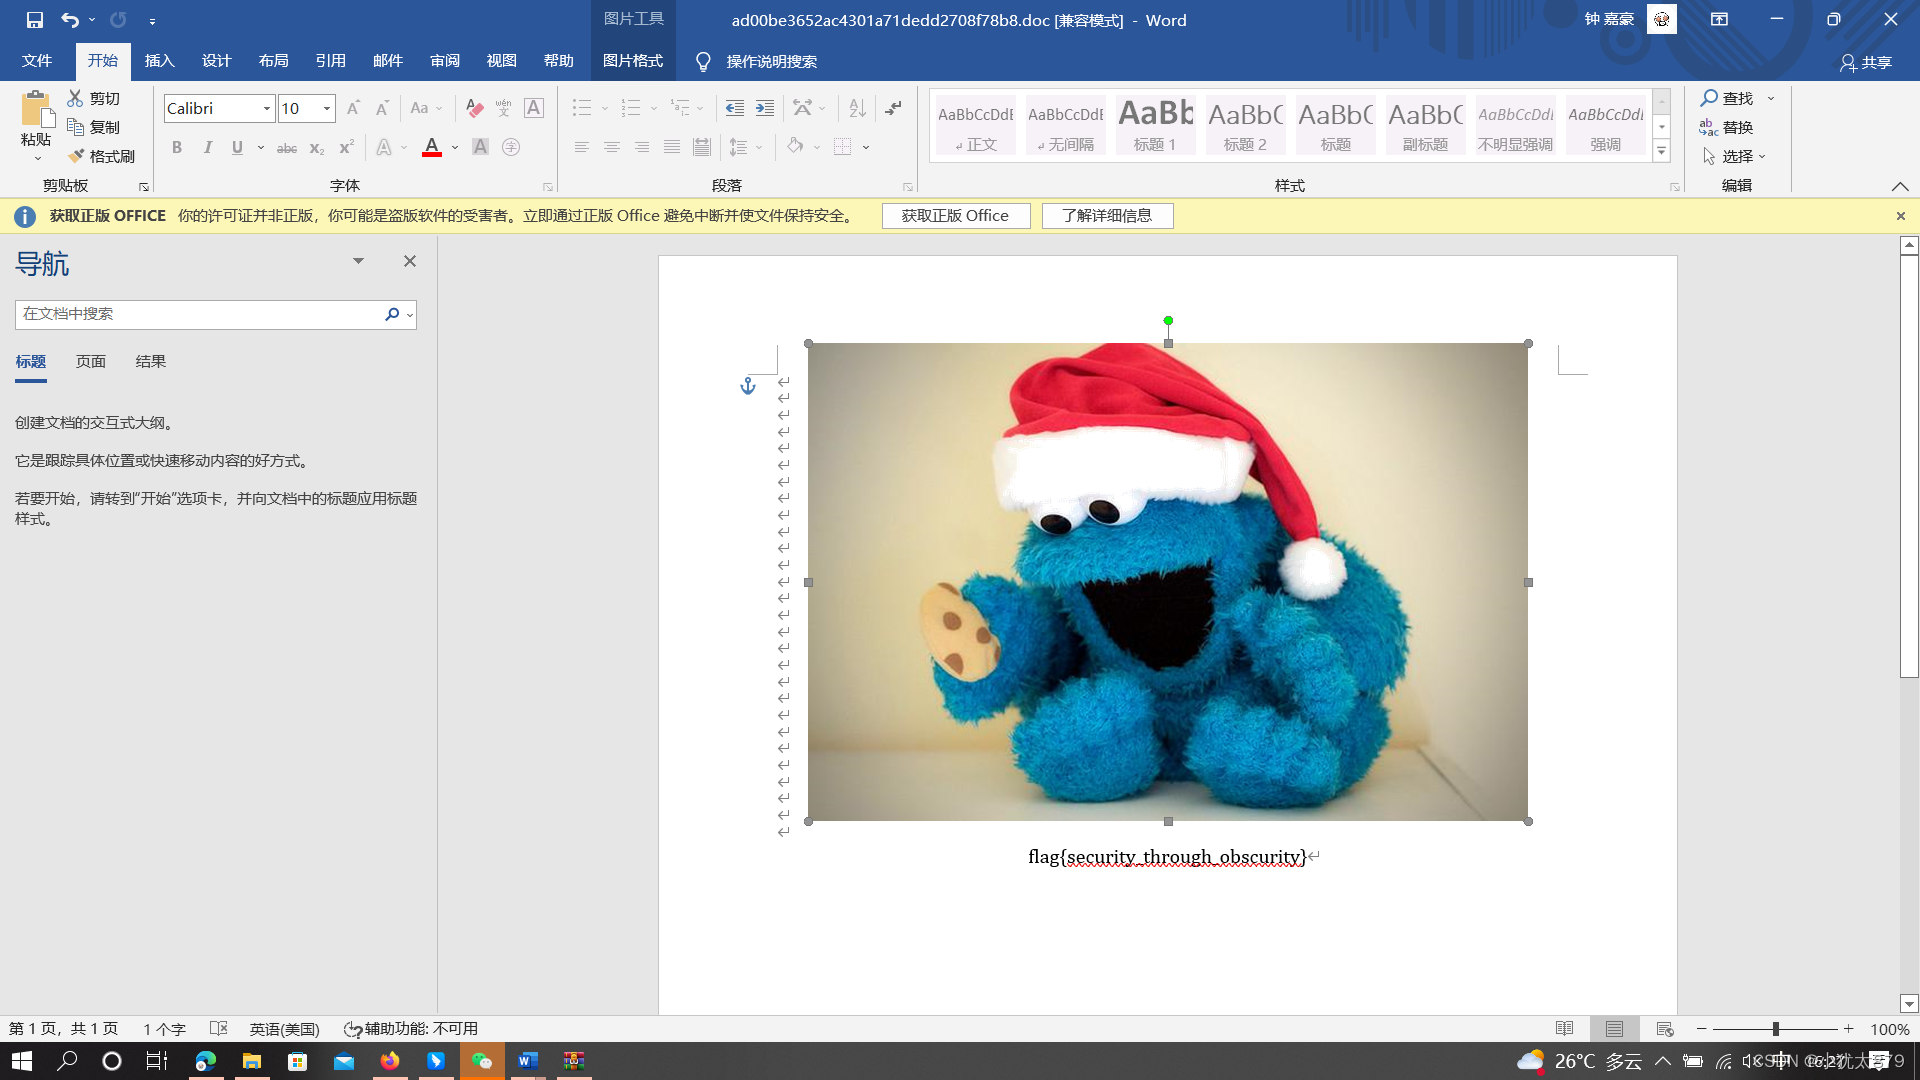Click the Save icon in title bar
Image resolution: width=1920 pixels, height=1080 pixels.
tap(35, 20)
